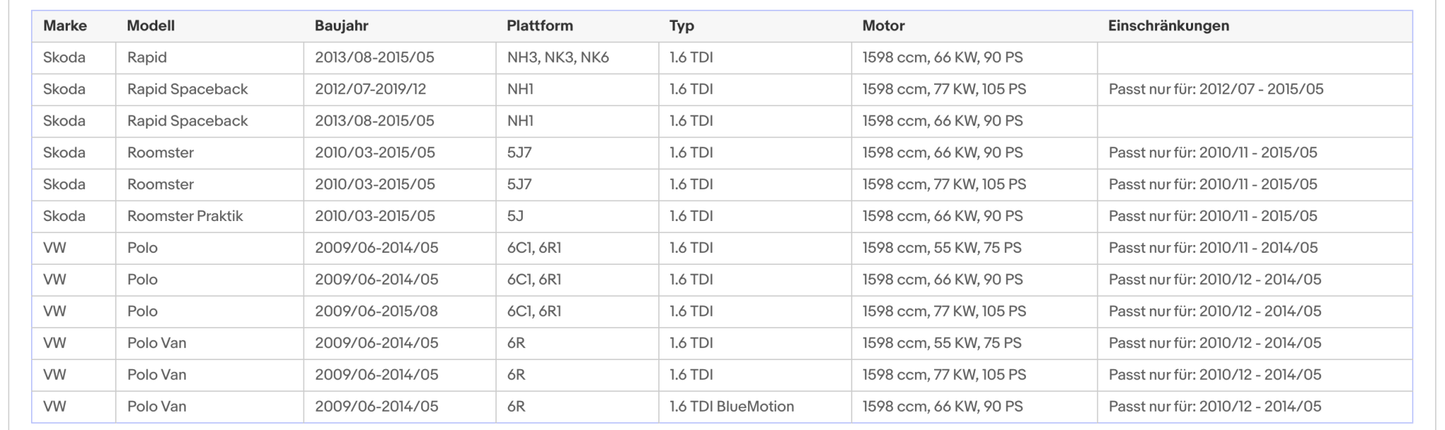Image resolution: width=1445 pixels, height=430 pixels.
Task: Select the 'NH3, NK3, NK6' platform cell
Action: tap(557, 58)
